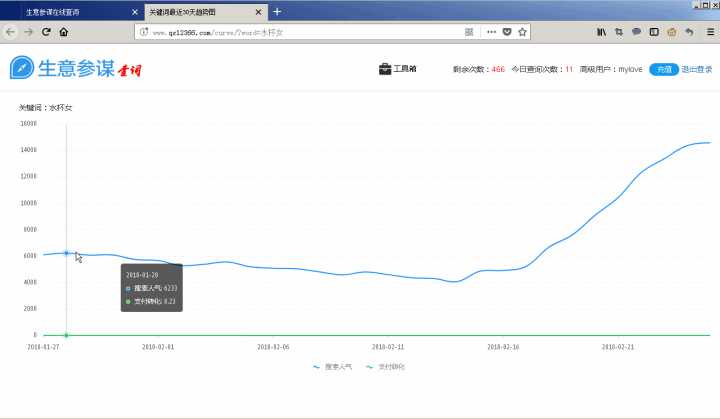
Task: Click the highlighted data point on the blue line
Action: point(66,253)
